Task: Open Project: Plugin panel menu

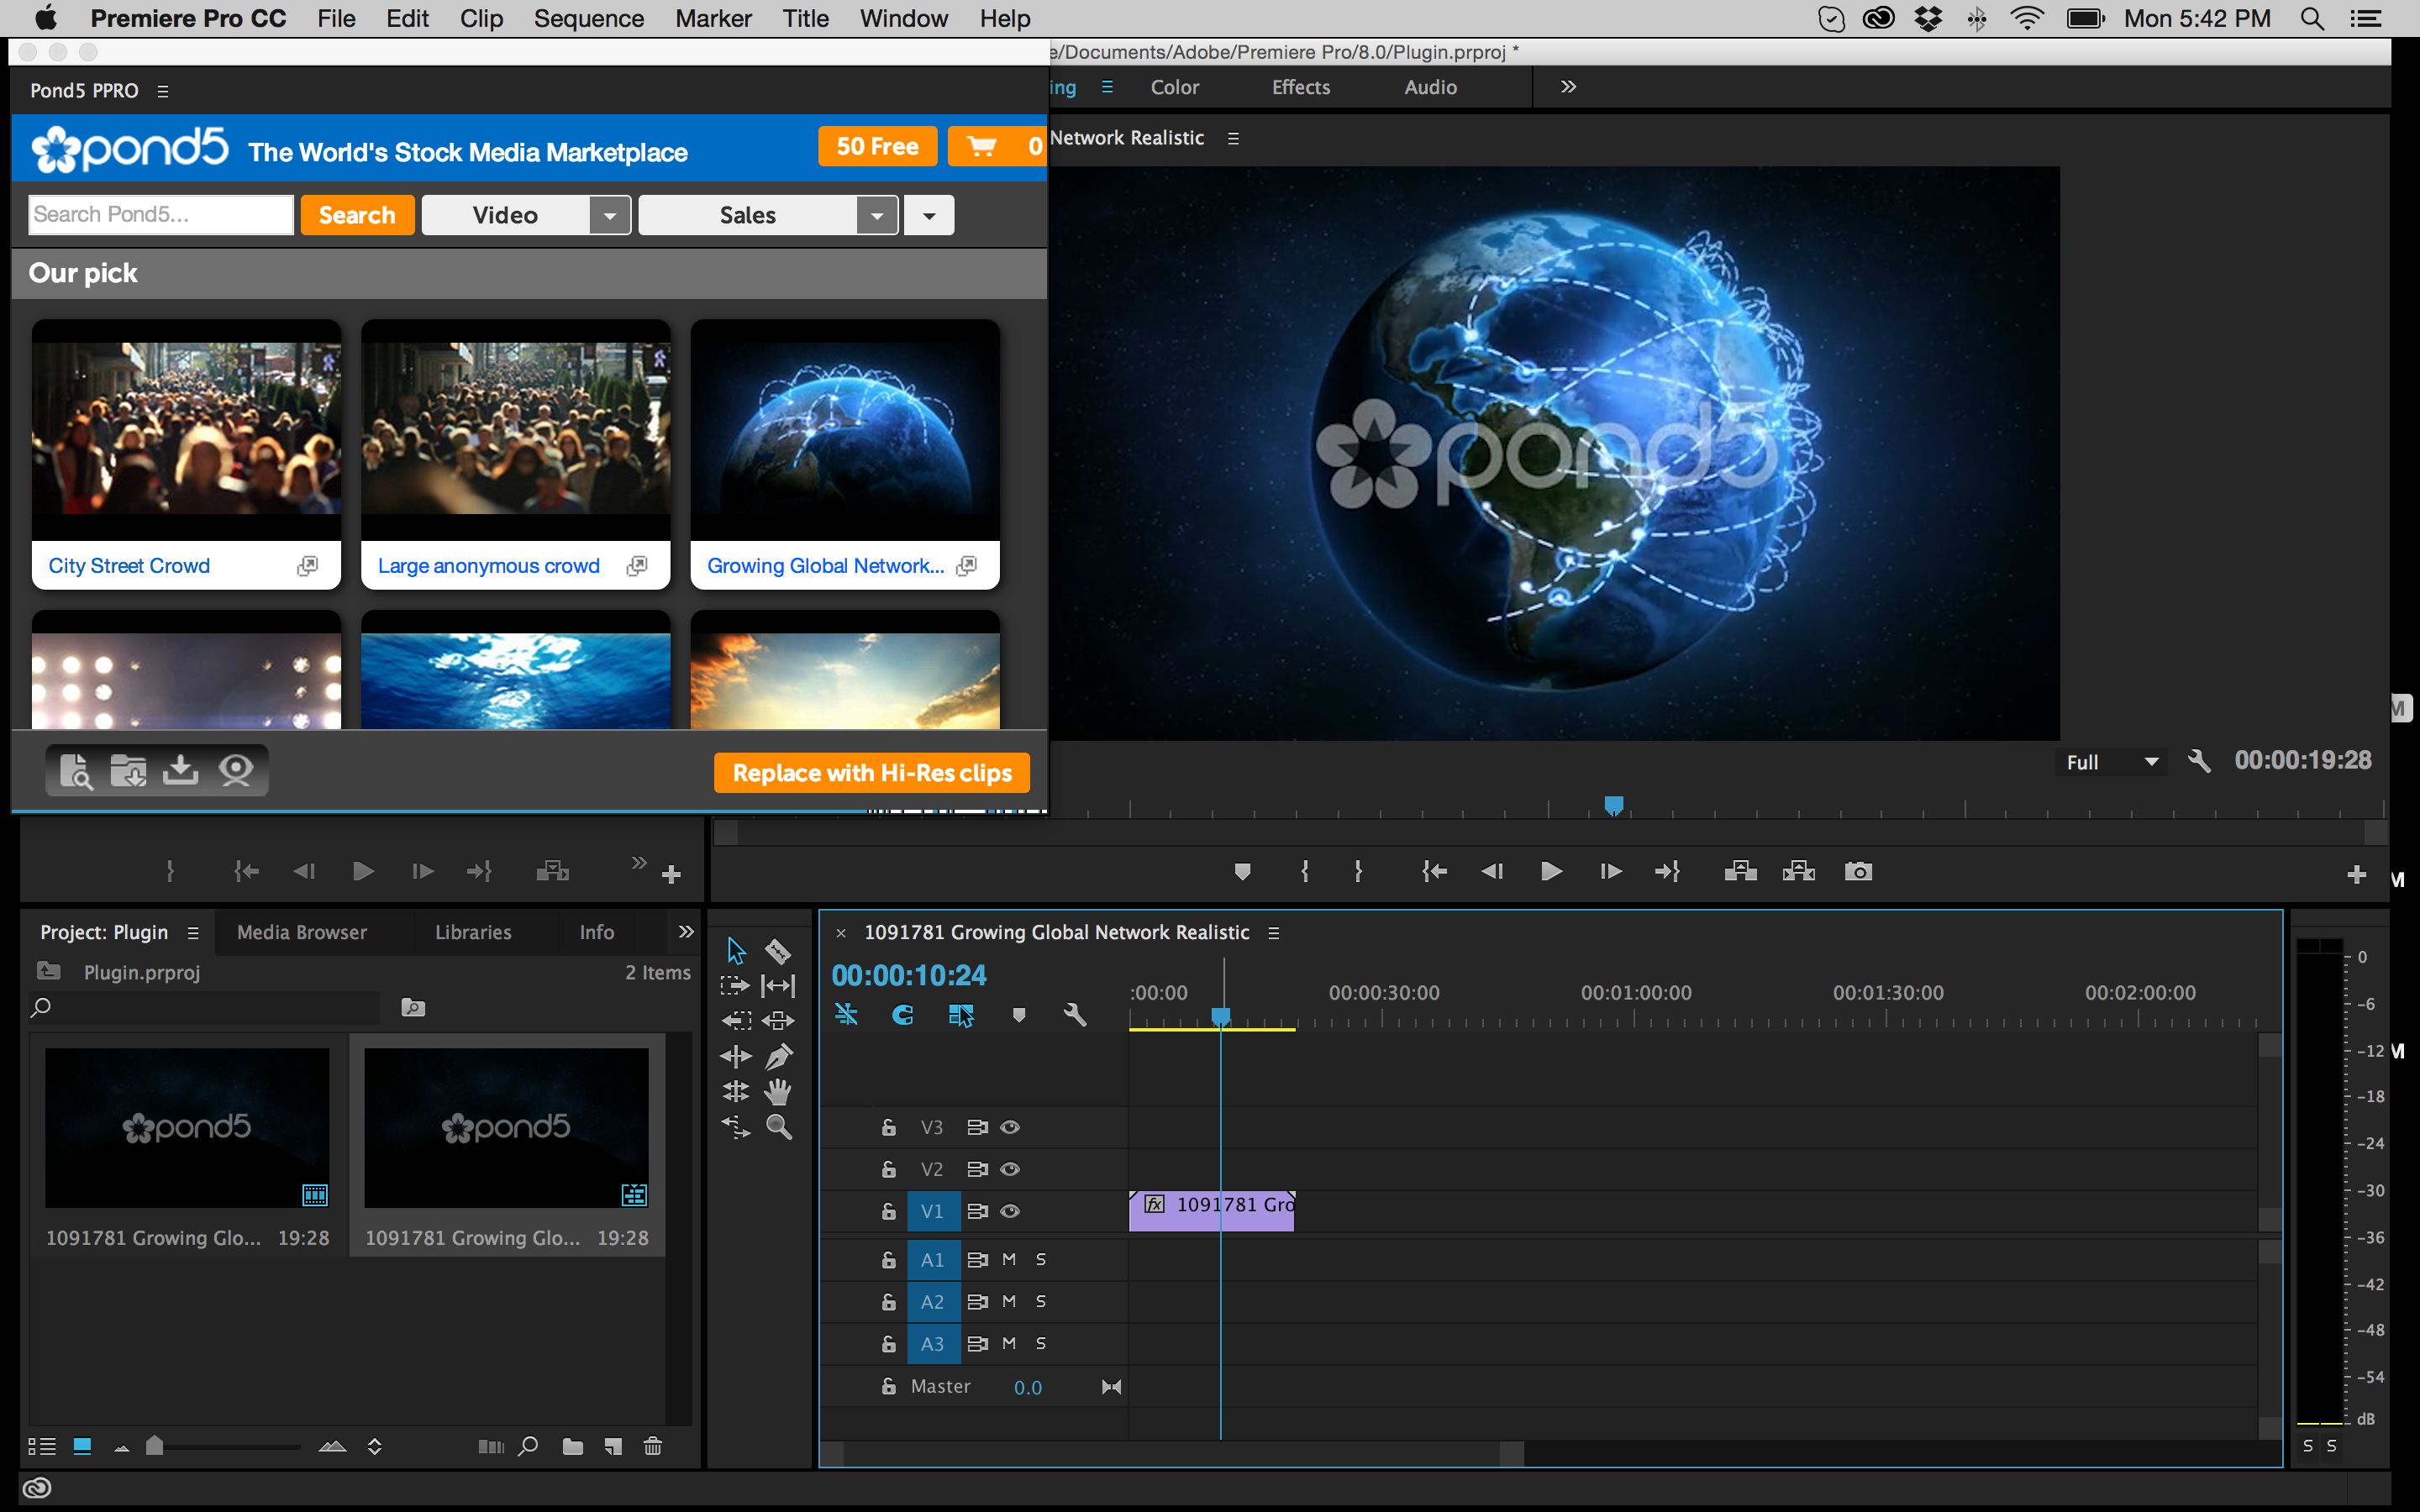Action: click(193, 933)
